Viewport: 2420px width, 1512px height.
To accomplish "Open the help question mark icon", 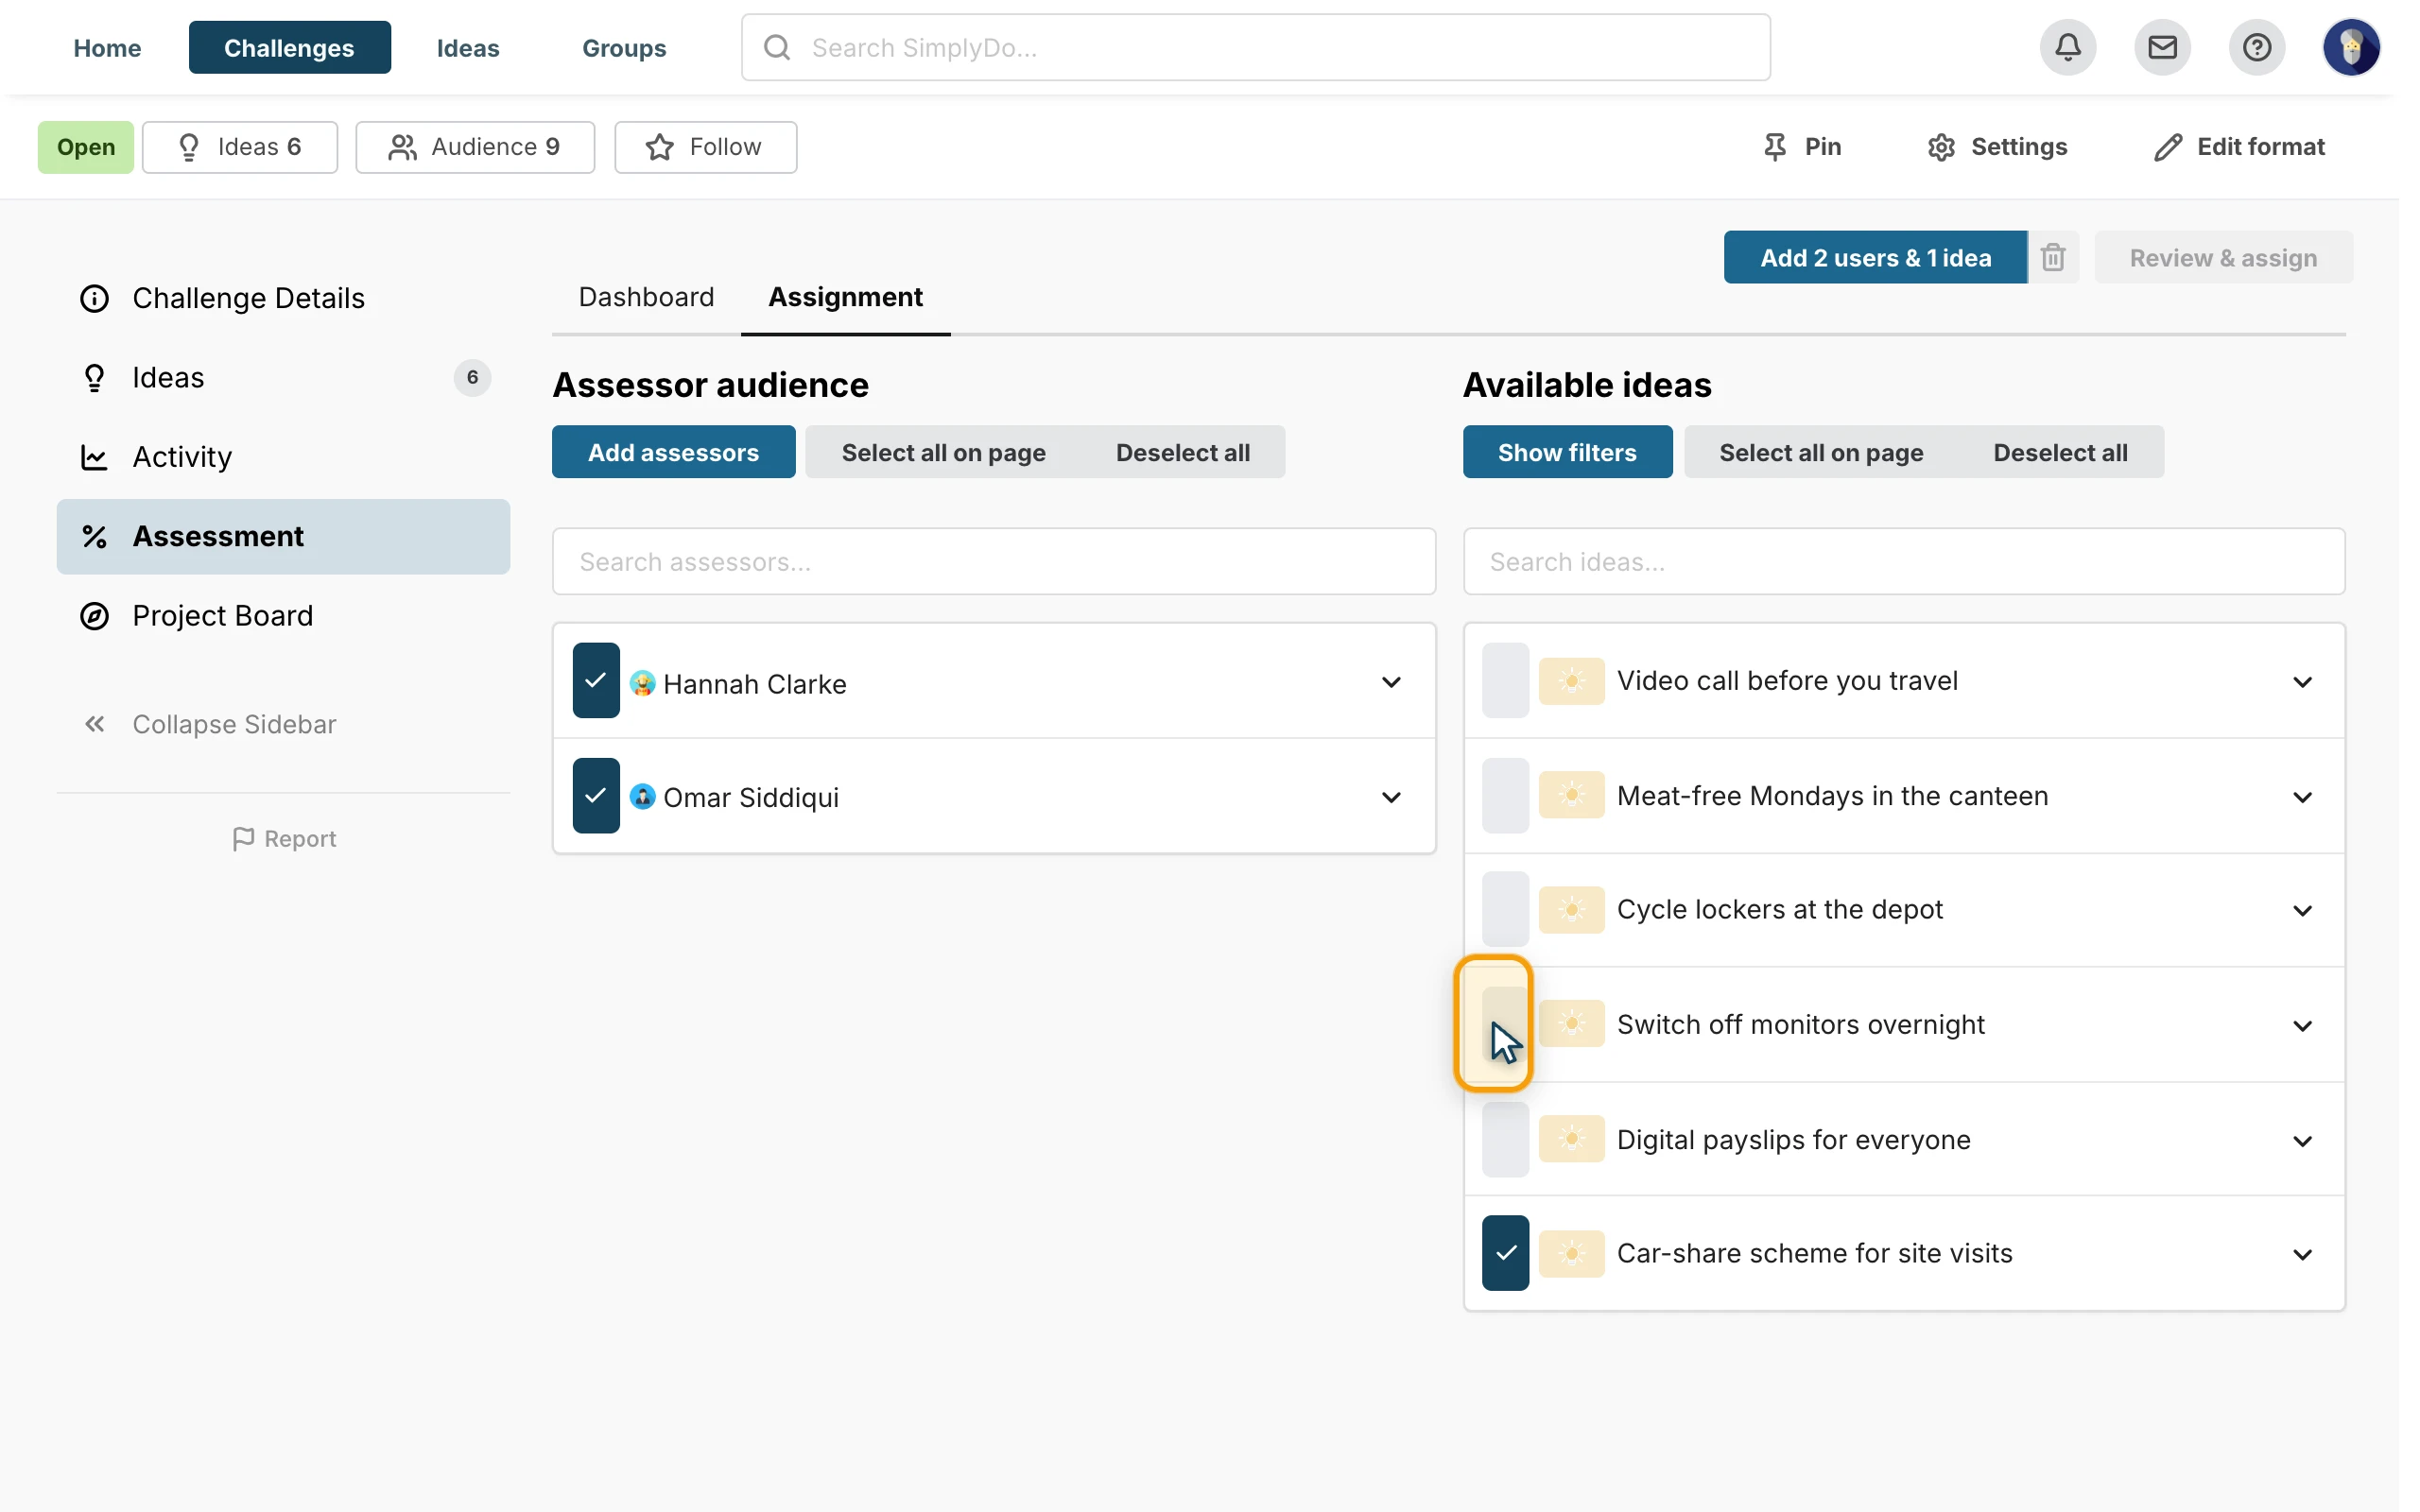I will [x=2256, y=47].
